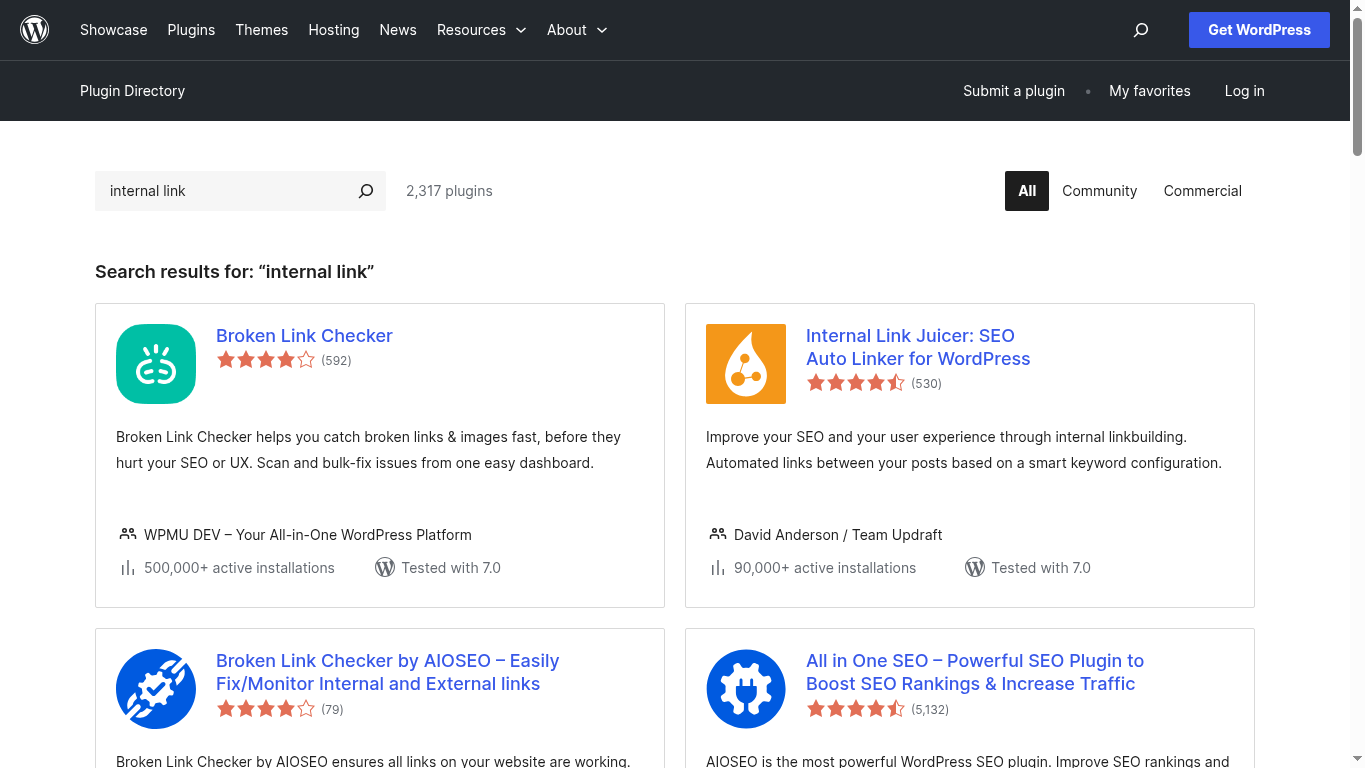Filter results by Commercial plugins

pyautogui.click(x=1203, y=191)
